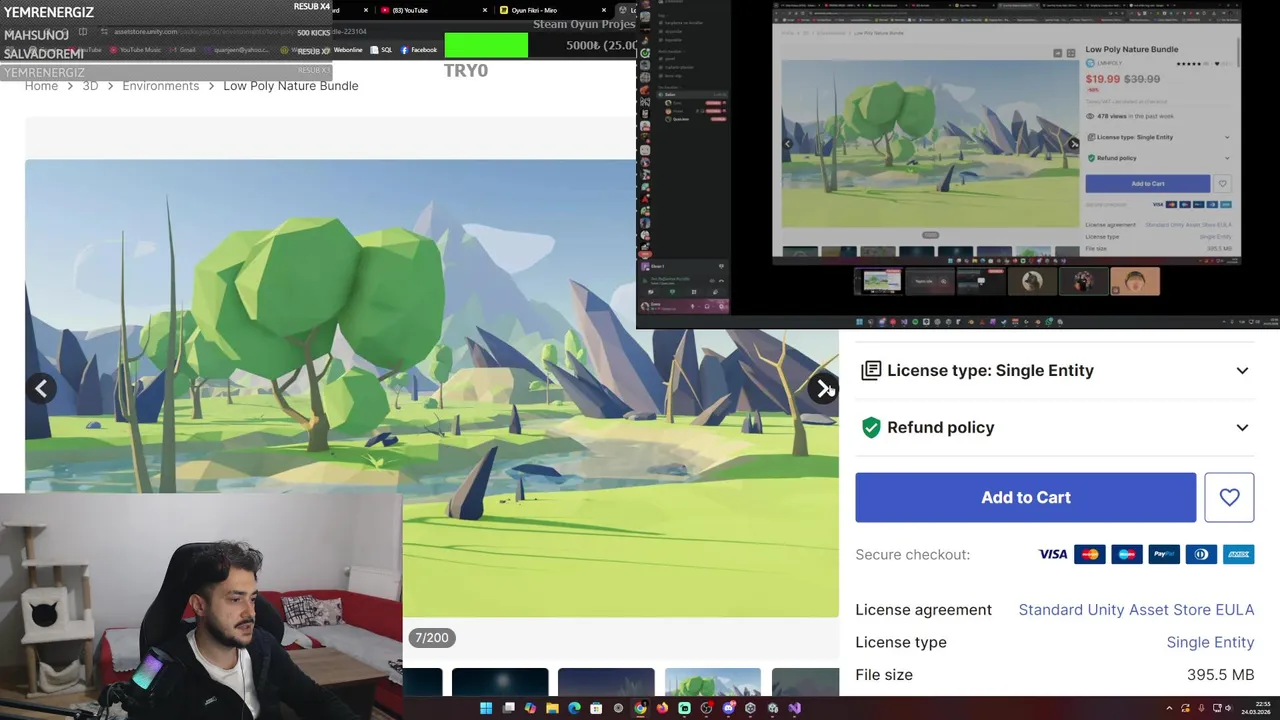Click the Environments breadcrumb link
This screenshot has height=720, width=1280.
[x=160, y=86]
